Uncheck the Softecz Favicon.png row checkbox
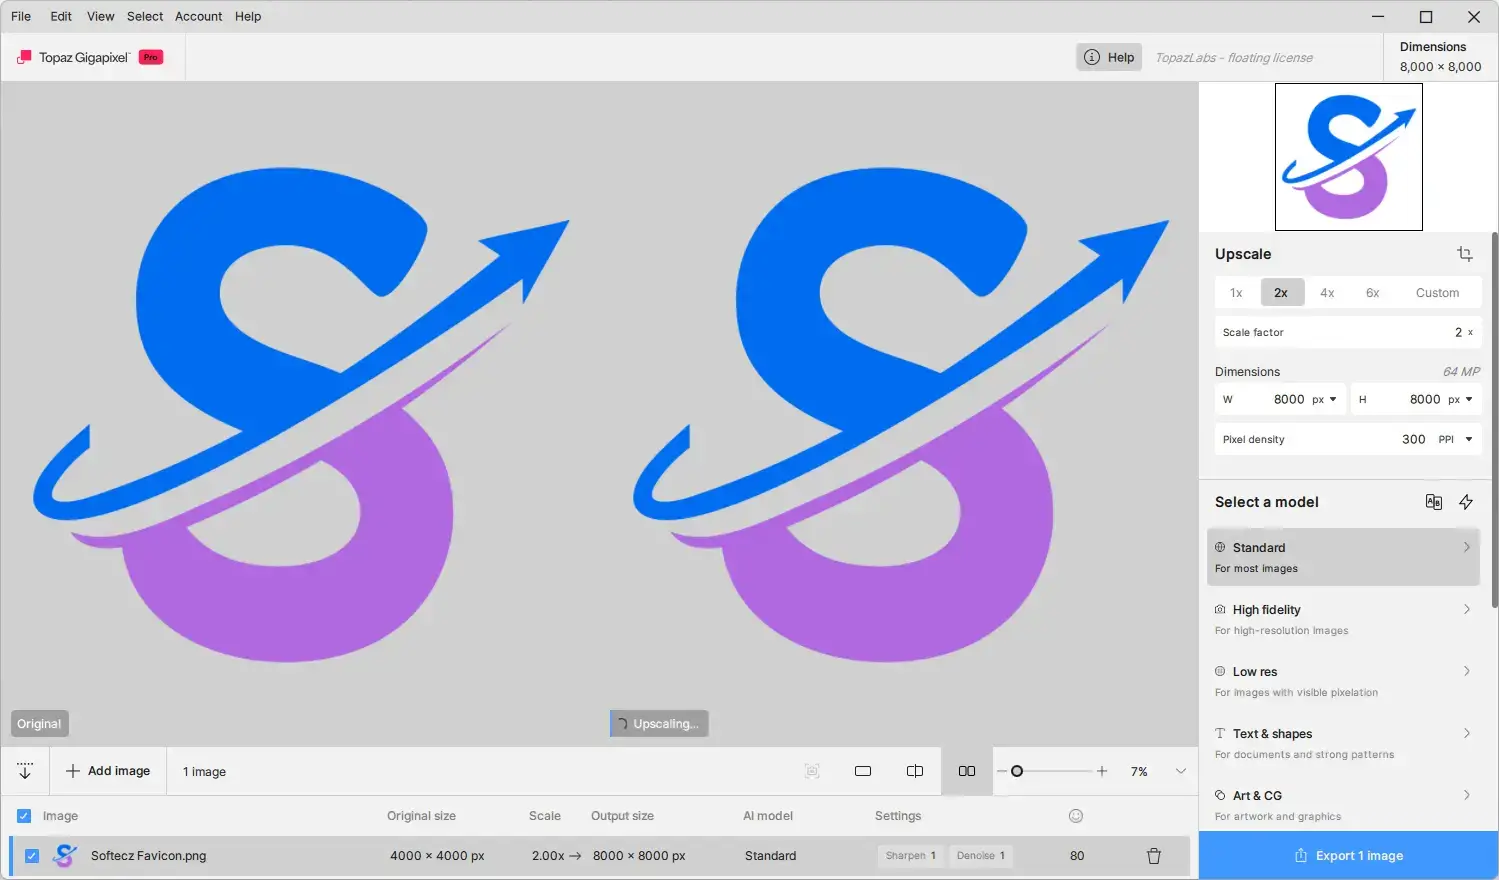 (32, 856)
